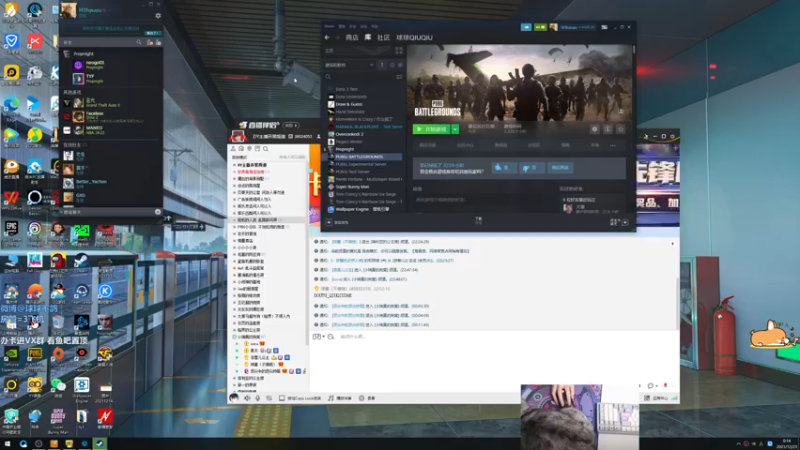This screenshot has width=800, height=450.
Task: Click Steam's forward navigation arrow
Action: (337, 37)
